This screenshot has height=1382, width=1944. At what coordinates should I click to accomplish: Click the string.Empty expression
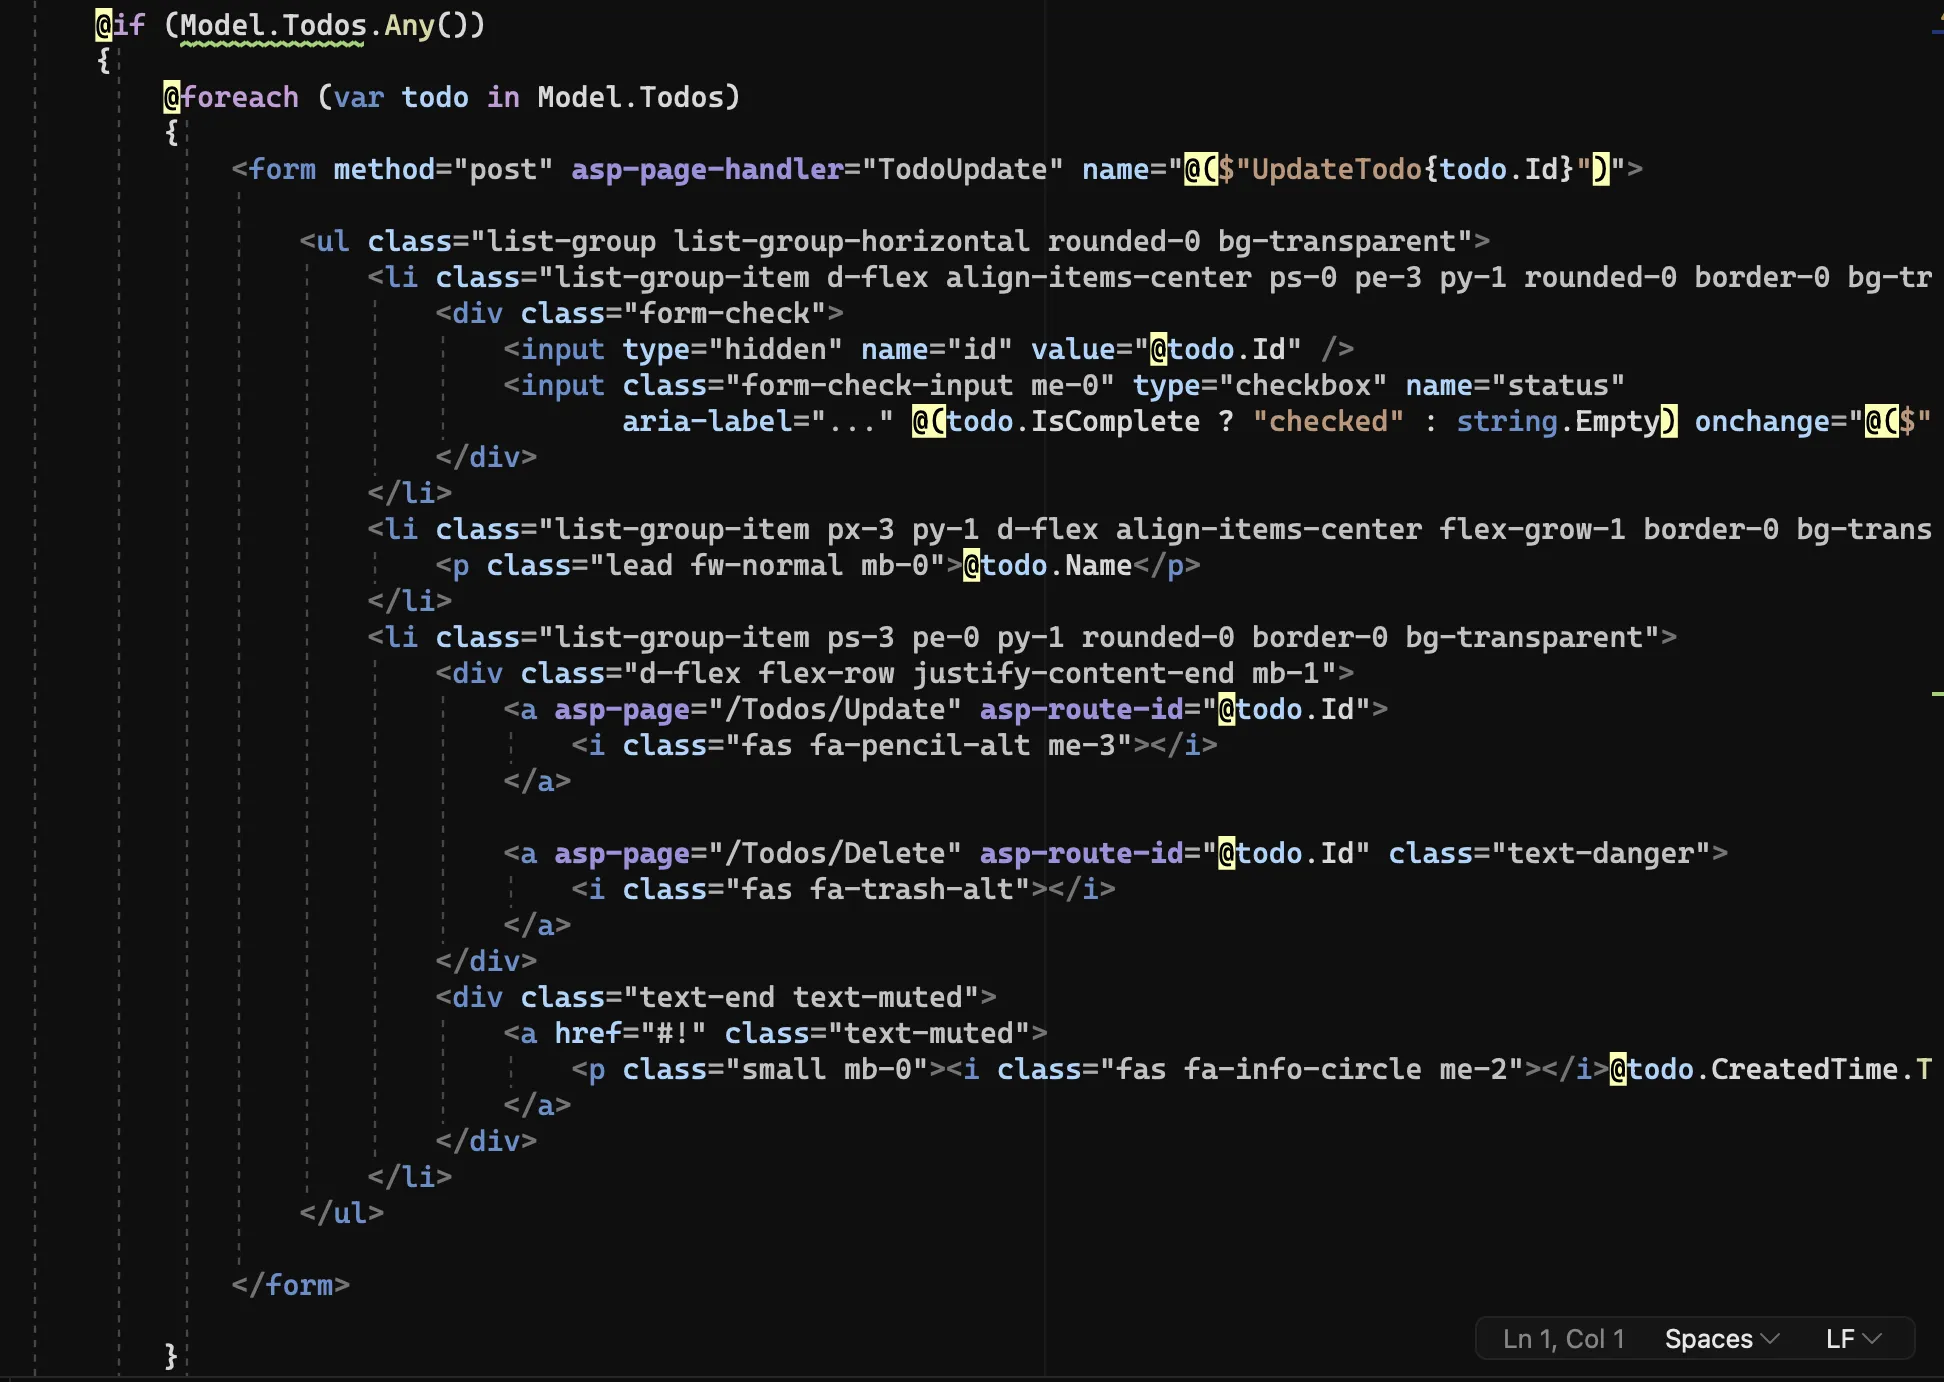pos(1558,421)
